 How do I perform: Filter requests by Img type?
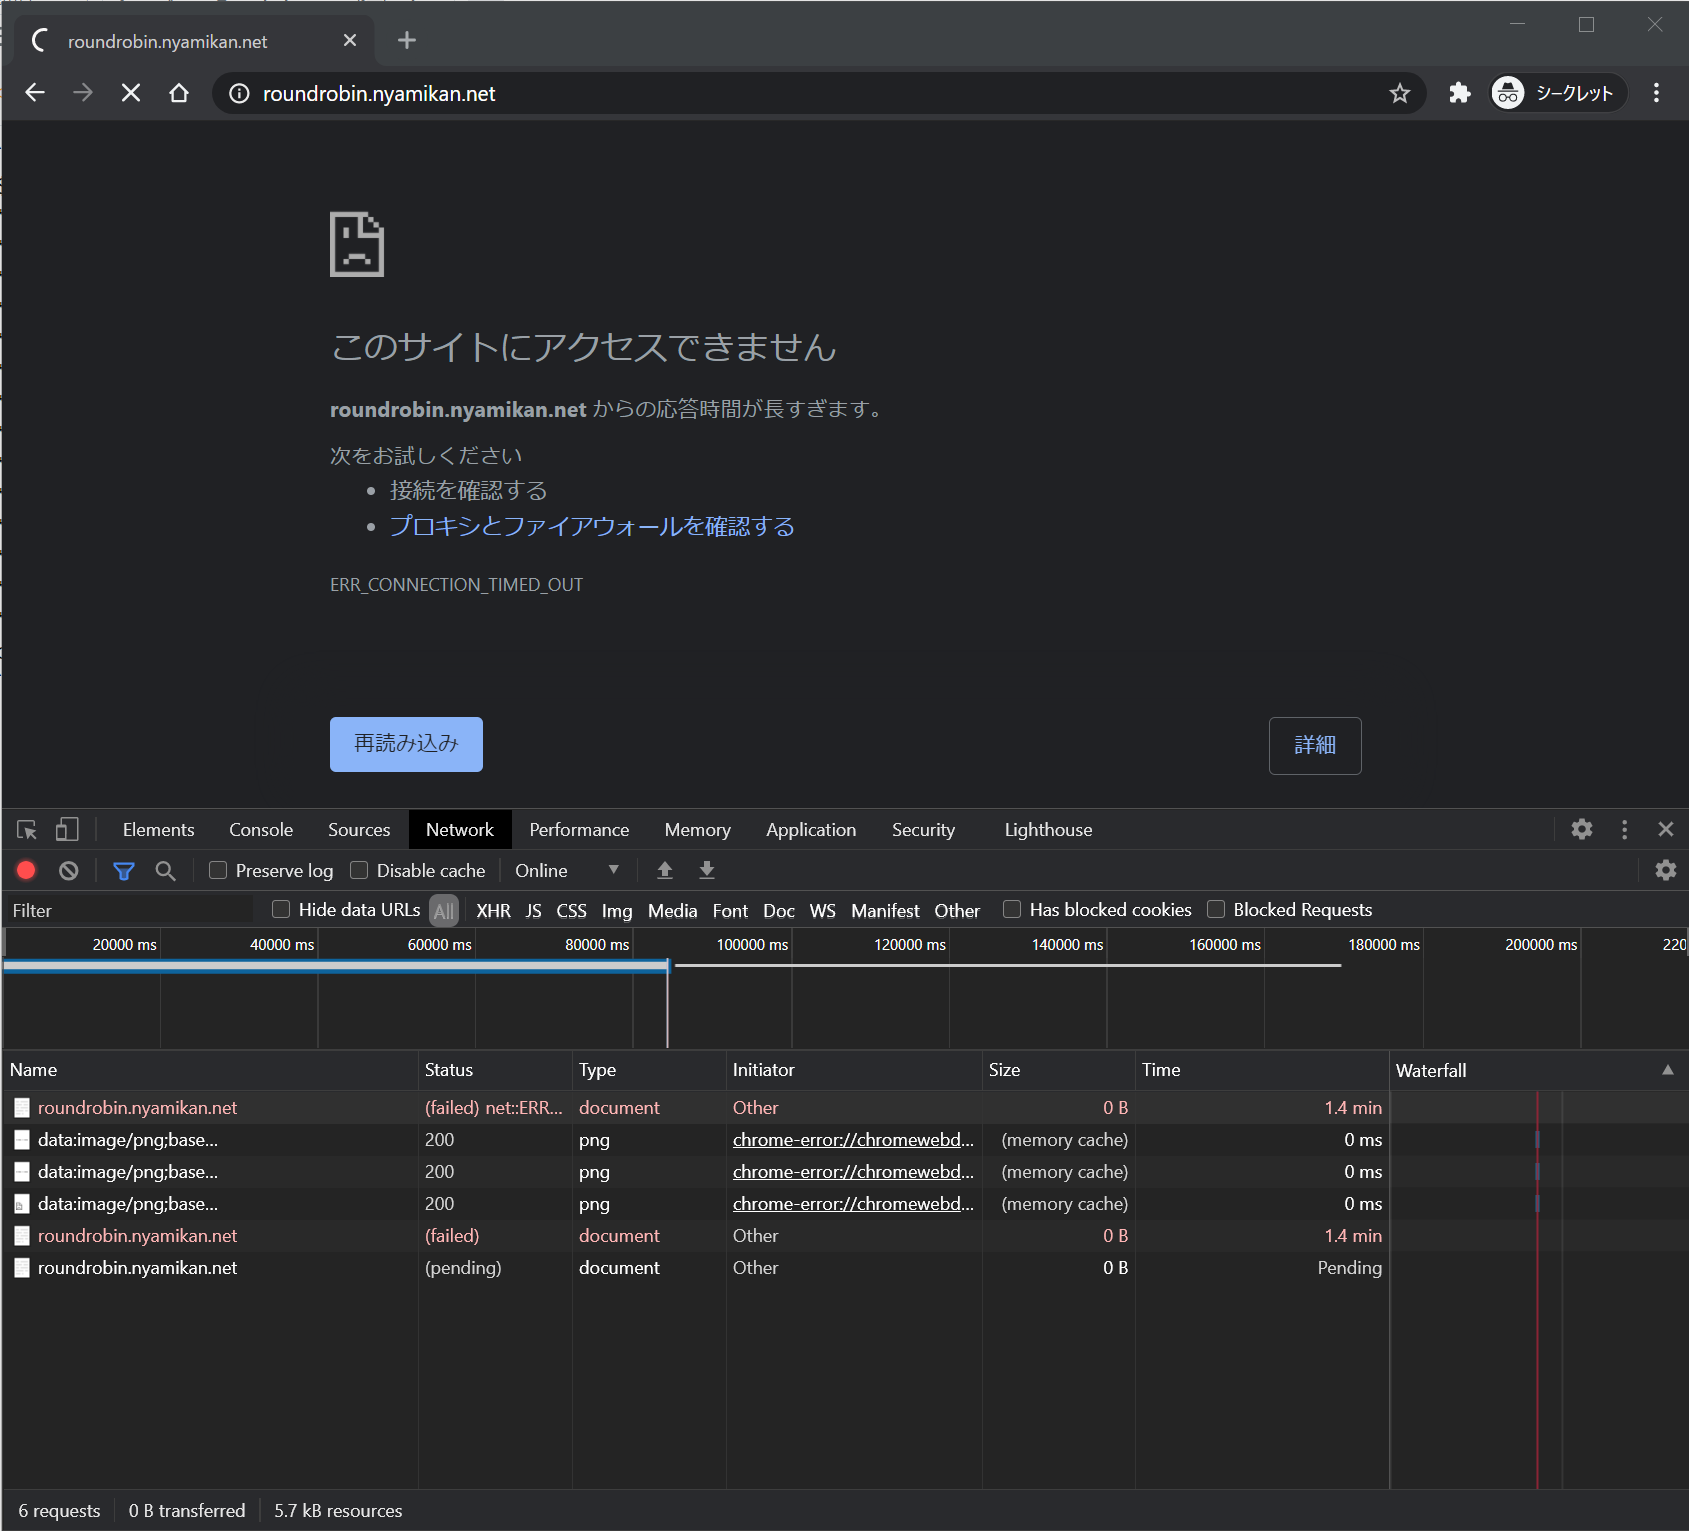click(617, 910)
